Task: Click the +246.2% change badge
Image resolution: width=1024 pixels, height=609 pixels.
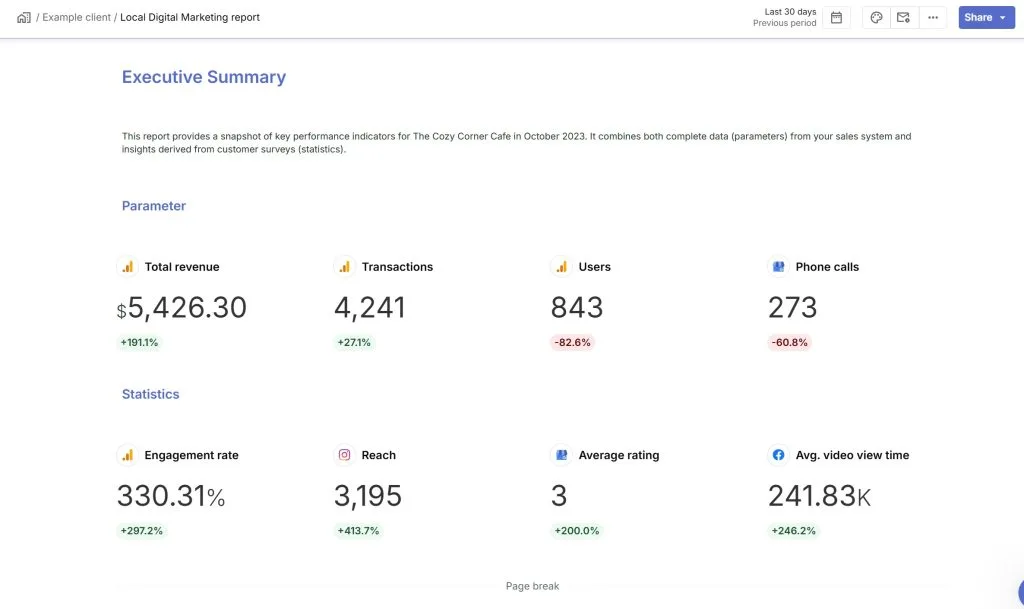Action: pos(793,531)
